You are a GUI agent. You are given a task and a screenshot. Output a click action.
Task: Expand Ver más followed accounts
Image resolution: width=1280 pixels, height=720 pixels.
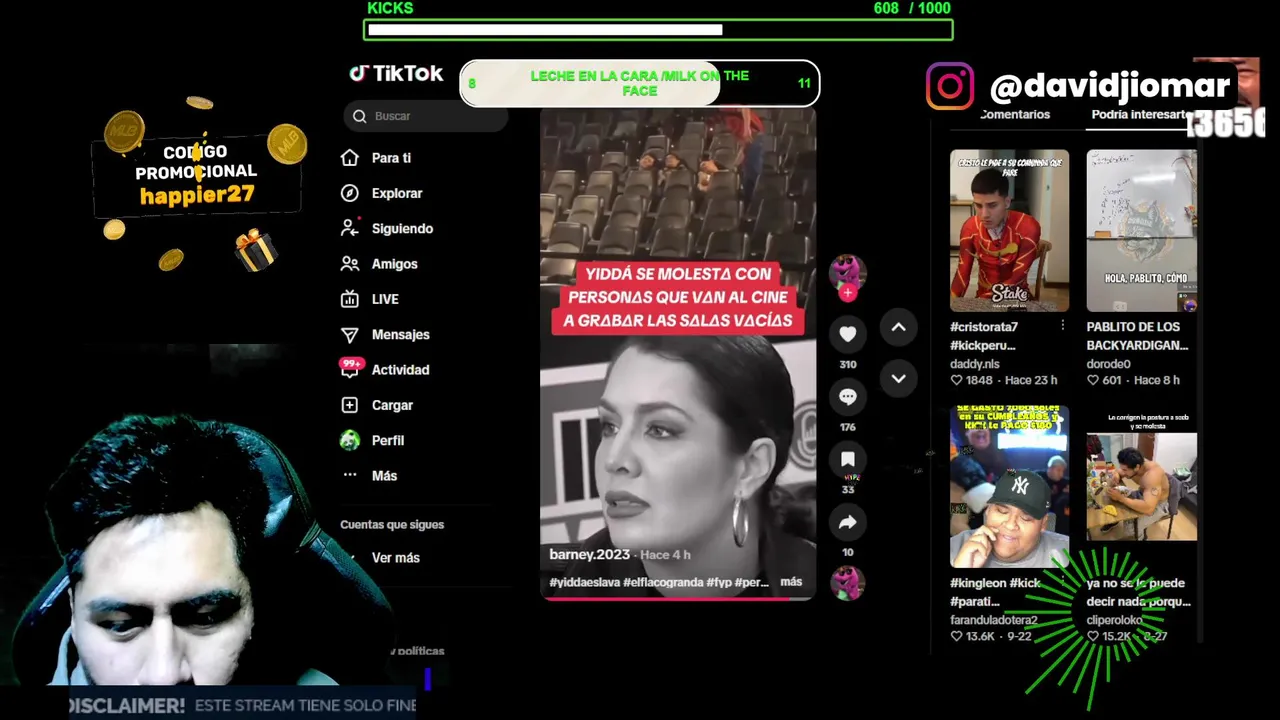click(395, 558)
